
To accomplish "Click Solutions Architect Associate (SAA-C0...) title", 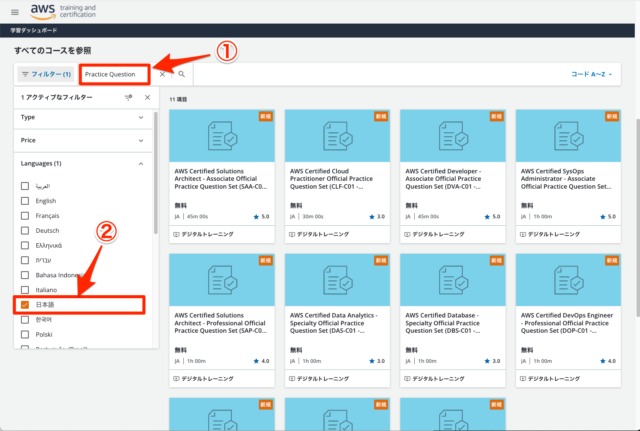I will (221, 179).
